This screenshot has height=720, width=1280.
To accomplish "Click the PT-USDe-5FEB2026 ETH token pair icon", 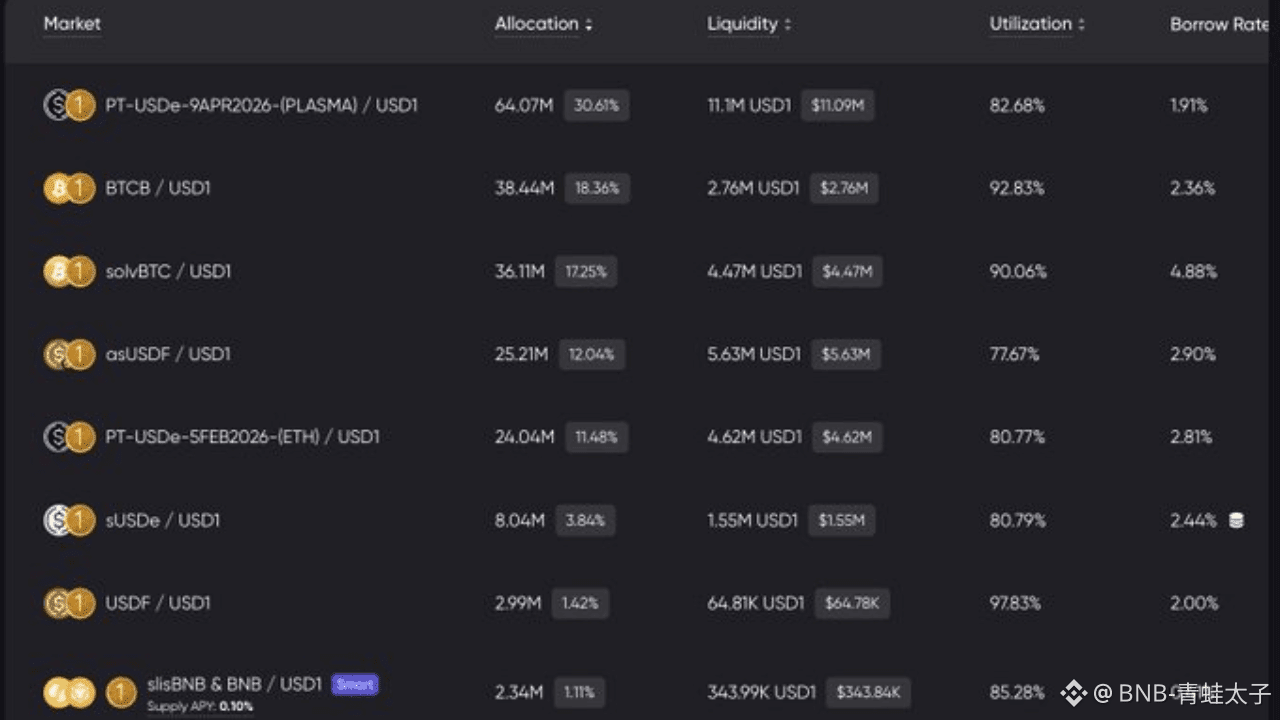I will [69, 437].
